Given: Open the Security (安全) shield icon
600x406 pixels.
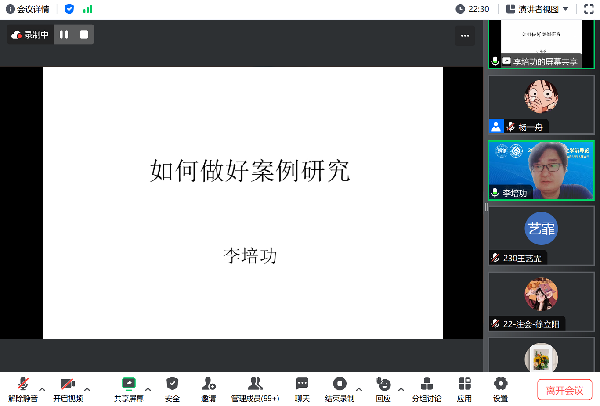Looking at the screenshot, I should [172, 385].
